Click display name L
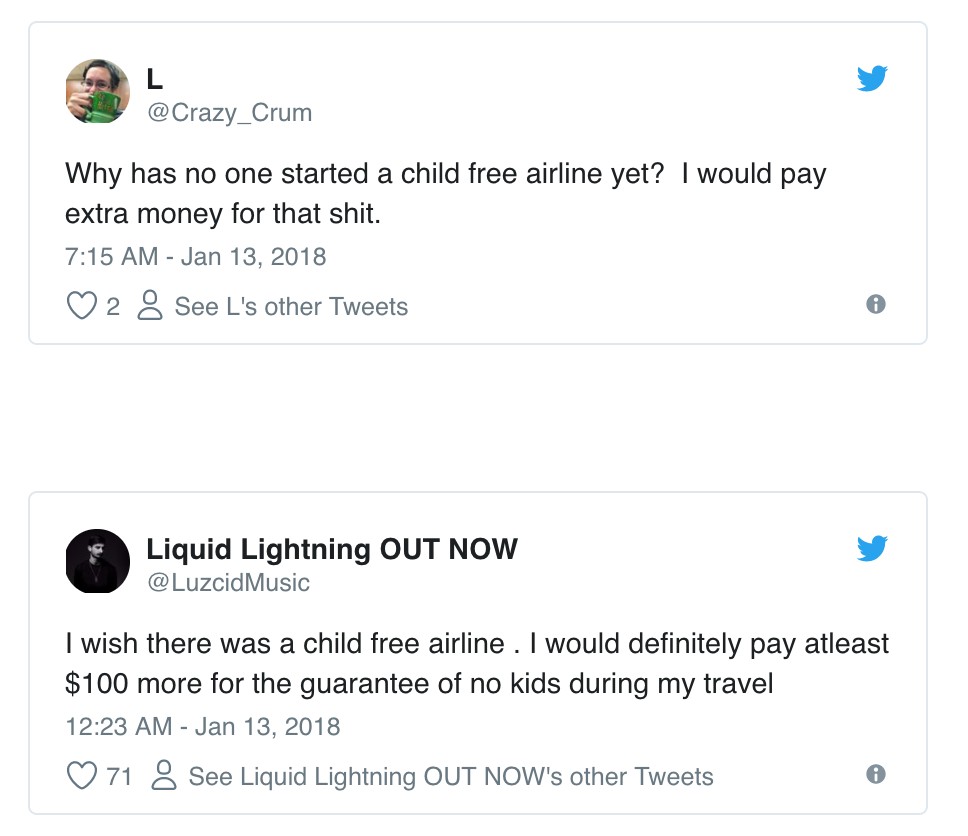The width and height of the screenshot is (968, 836). [155, 79]
